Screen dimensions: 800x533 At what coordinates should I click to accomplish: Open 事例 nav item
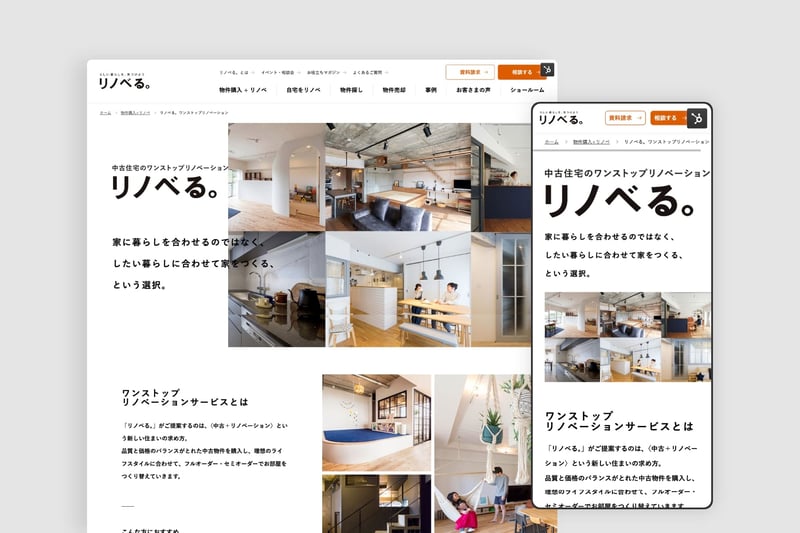click(x=431, y=90)
